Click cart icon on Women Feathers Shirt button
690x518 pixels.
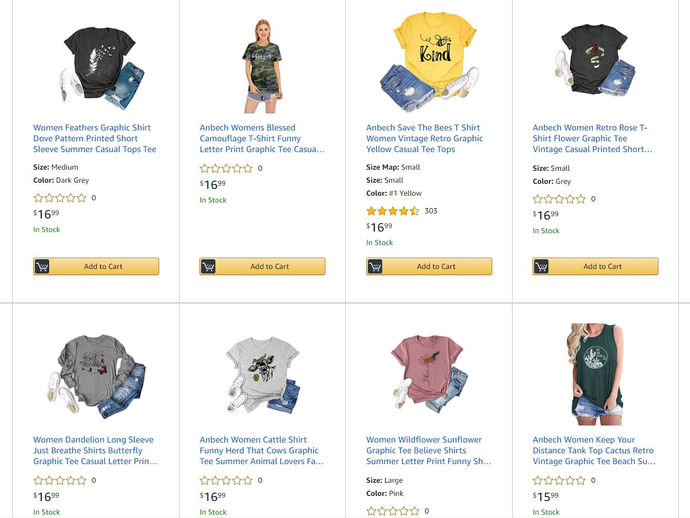click(x=42, y=267)
